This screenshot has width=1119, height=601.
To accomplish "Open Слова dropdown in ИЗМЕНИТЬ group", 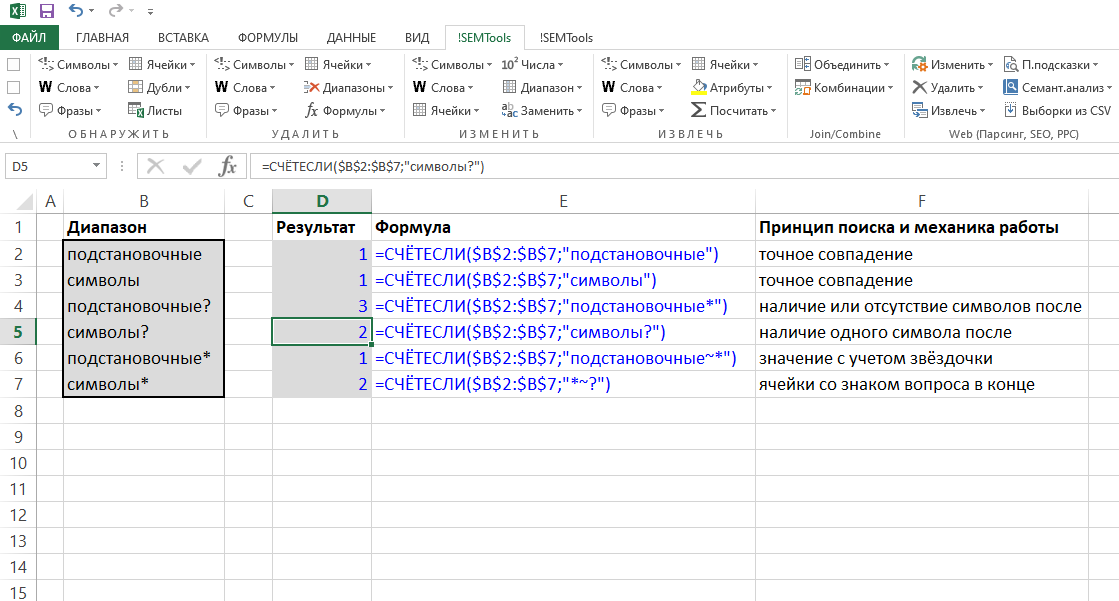I will click(443, 87).
